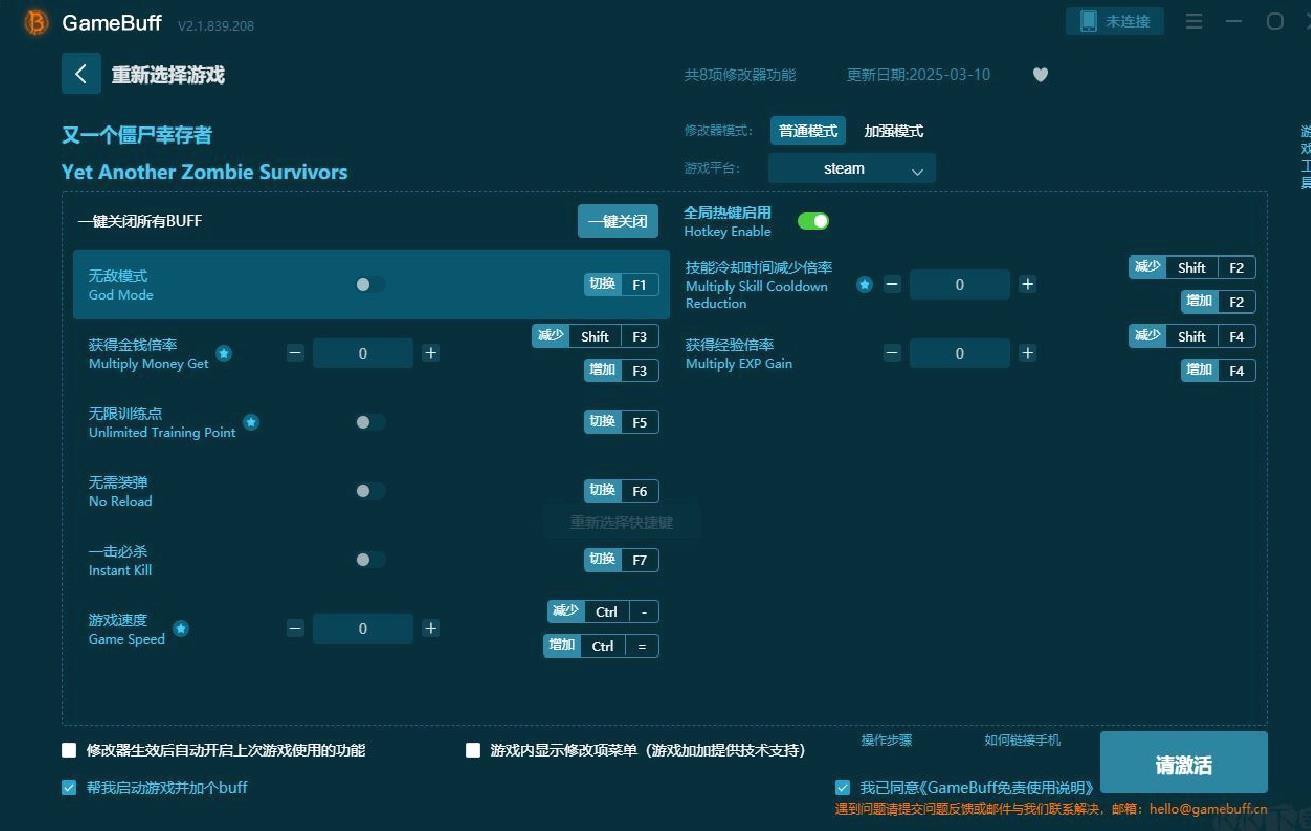Decrease Skill Cooldown Reduction with minus
Screen dimensions: 1311x831
point(892,285)
